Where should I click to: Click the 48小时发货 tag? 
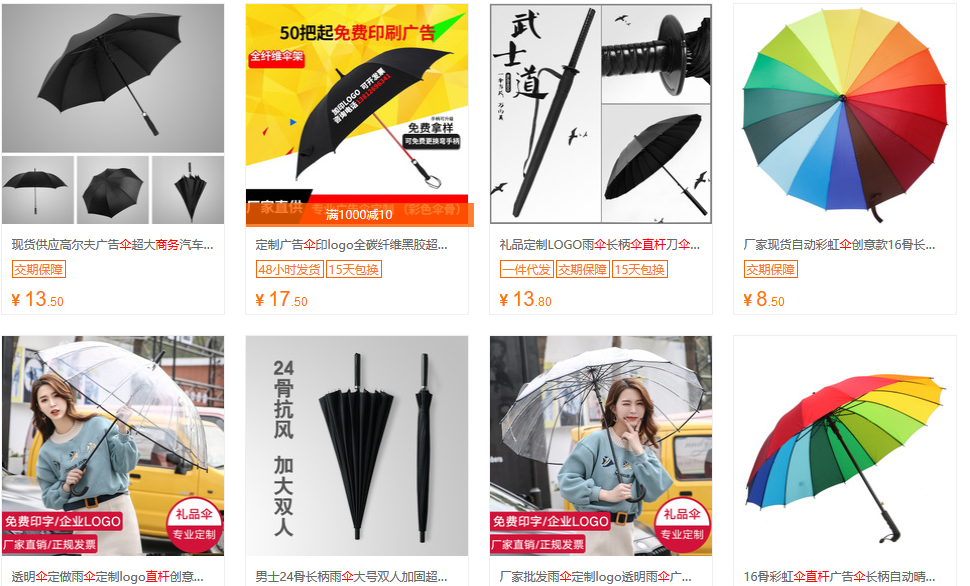(x=290, y=269)
